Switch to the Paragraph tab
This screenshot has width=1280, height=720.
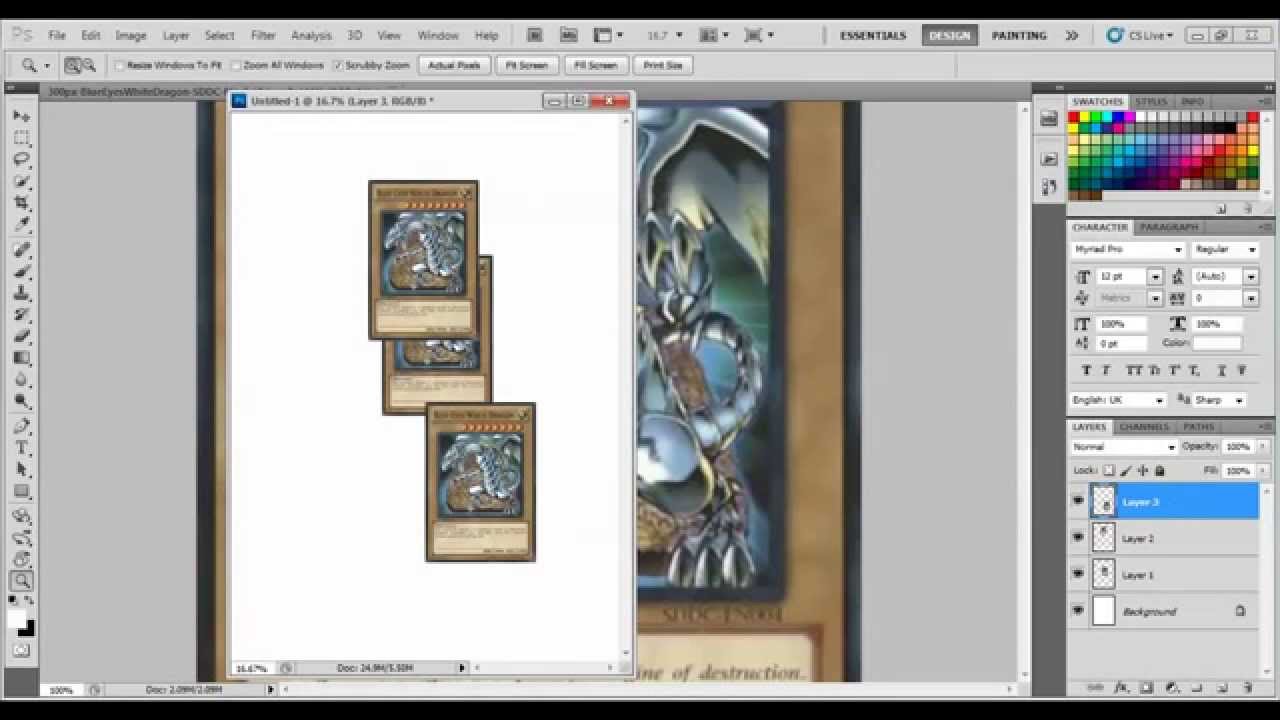[x=1169, y=227]
